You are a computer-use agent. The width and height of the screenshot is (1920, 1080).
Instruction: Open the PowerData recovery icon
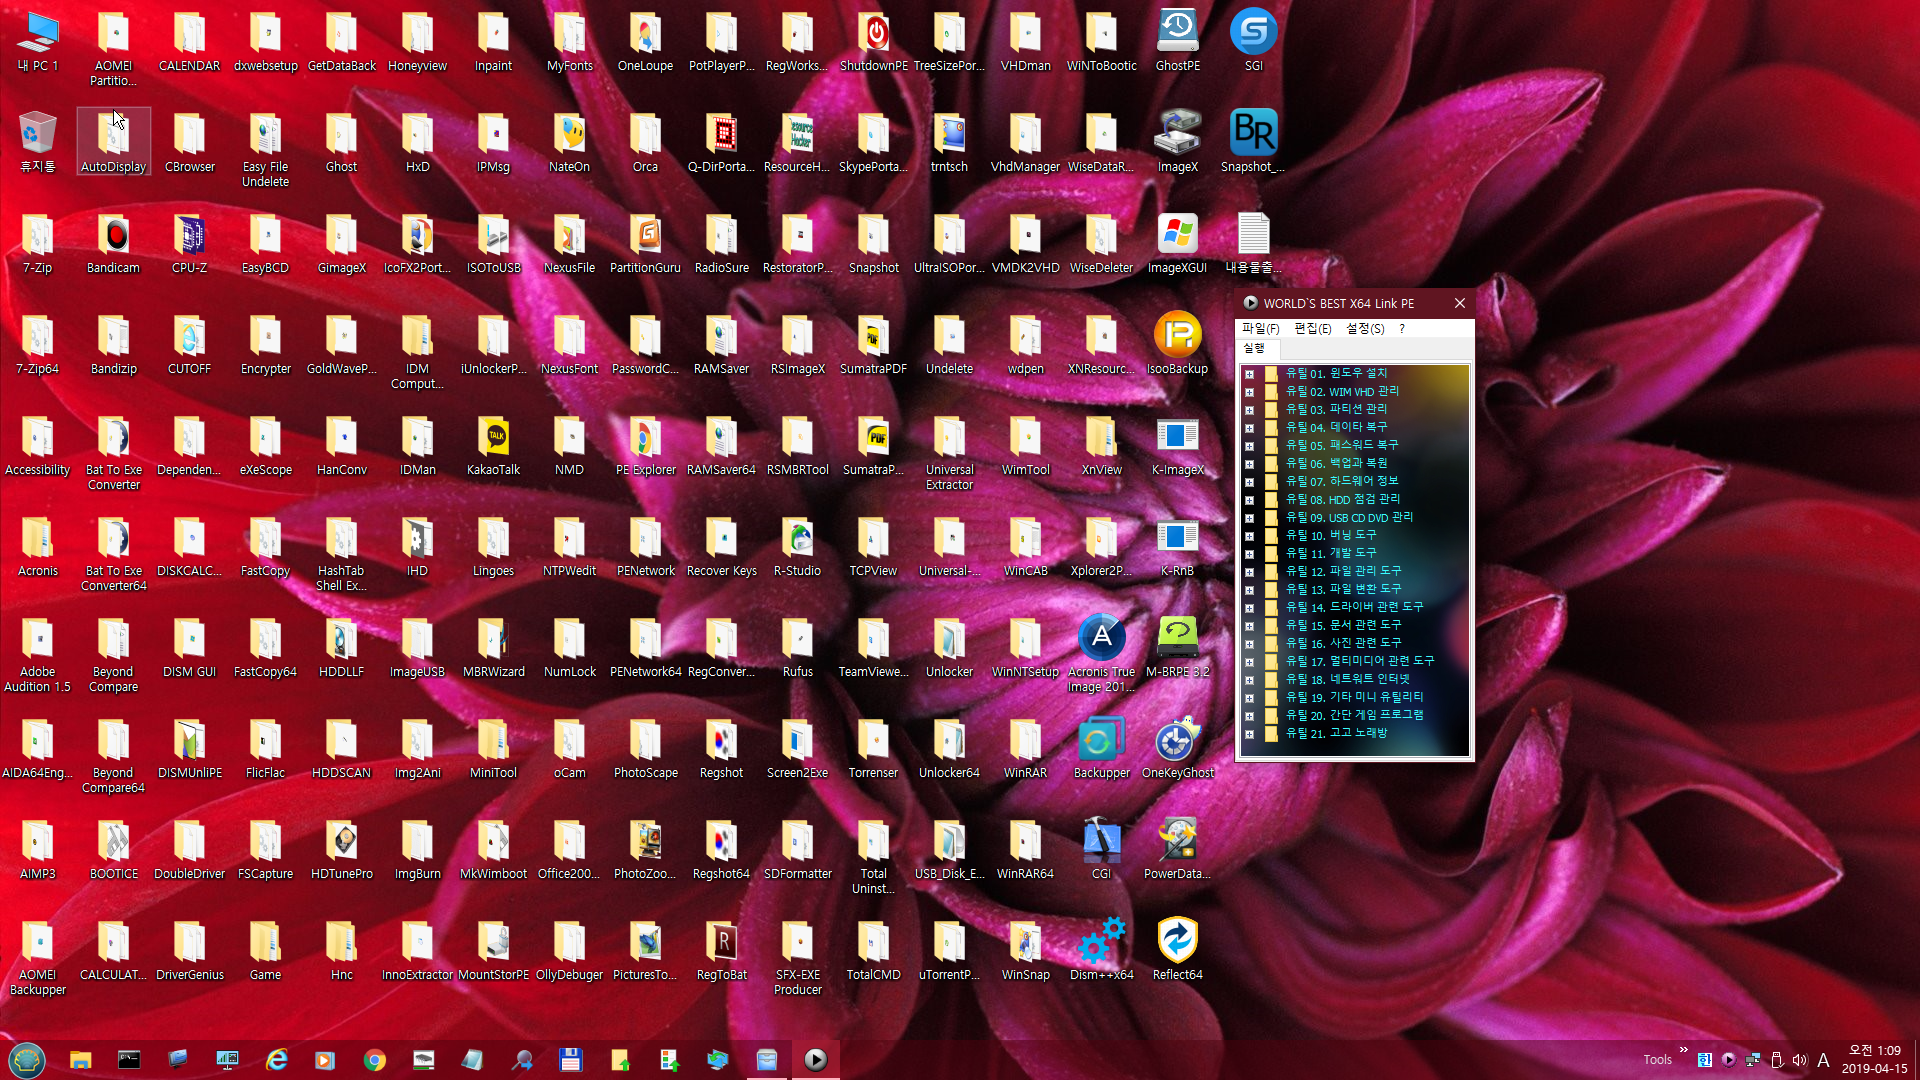(x=1177, y=850)
